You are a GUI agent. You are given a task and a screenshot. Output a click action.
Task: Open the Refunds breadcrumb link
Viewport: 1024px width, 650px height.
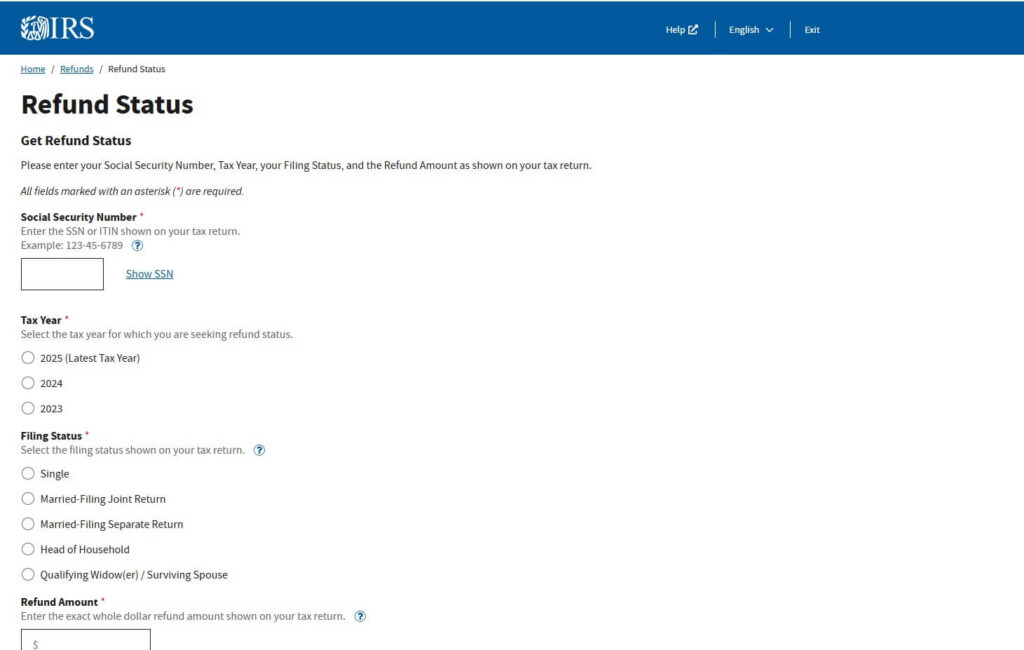pyautogui.click(x=77, y=69)
